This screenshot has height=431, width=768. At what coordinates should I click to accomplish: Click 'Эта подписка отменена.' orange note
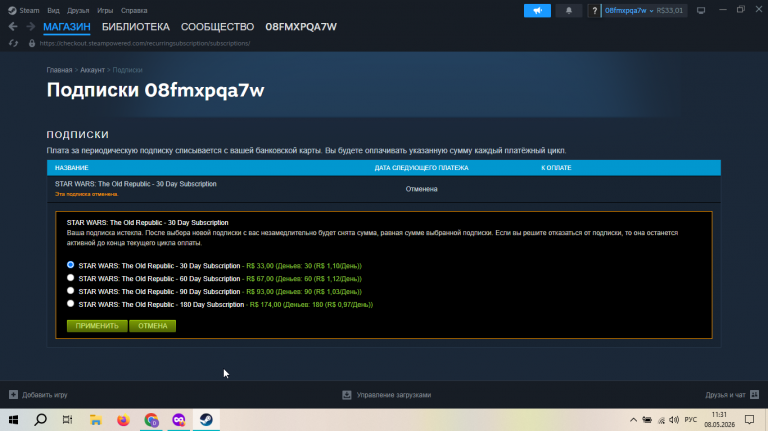[86, 194]
